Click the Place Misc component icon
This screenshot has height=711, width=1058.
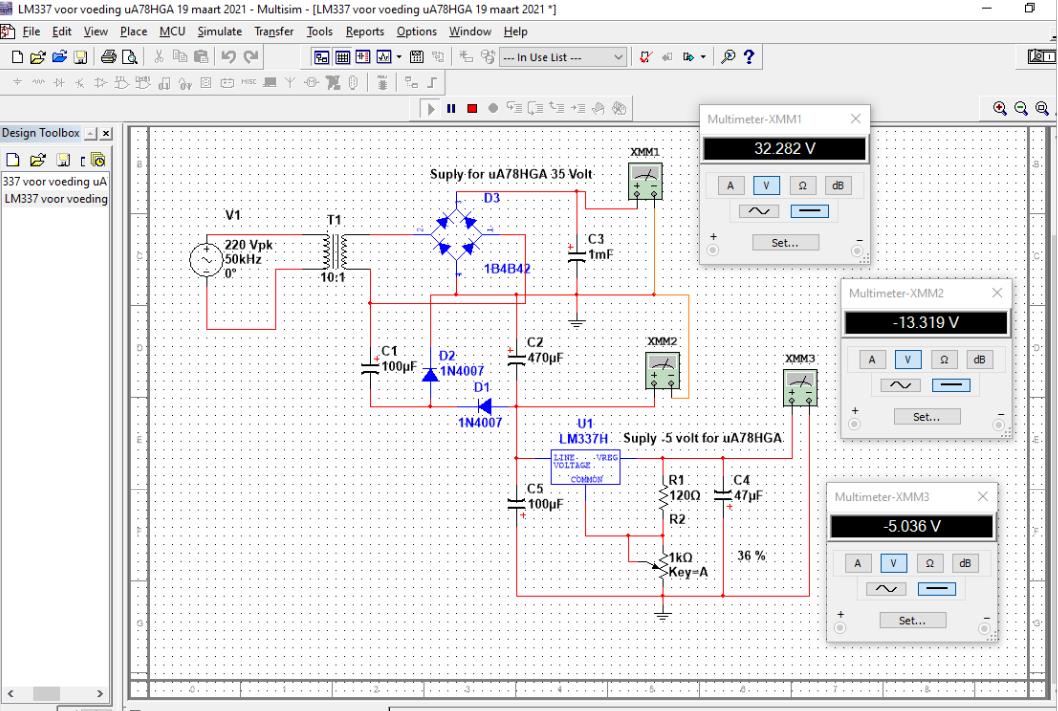click(249, 83)
